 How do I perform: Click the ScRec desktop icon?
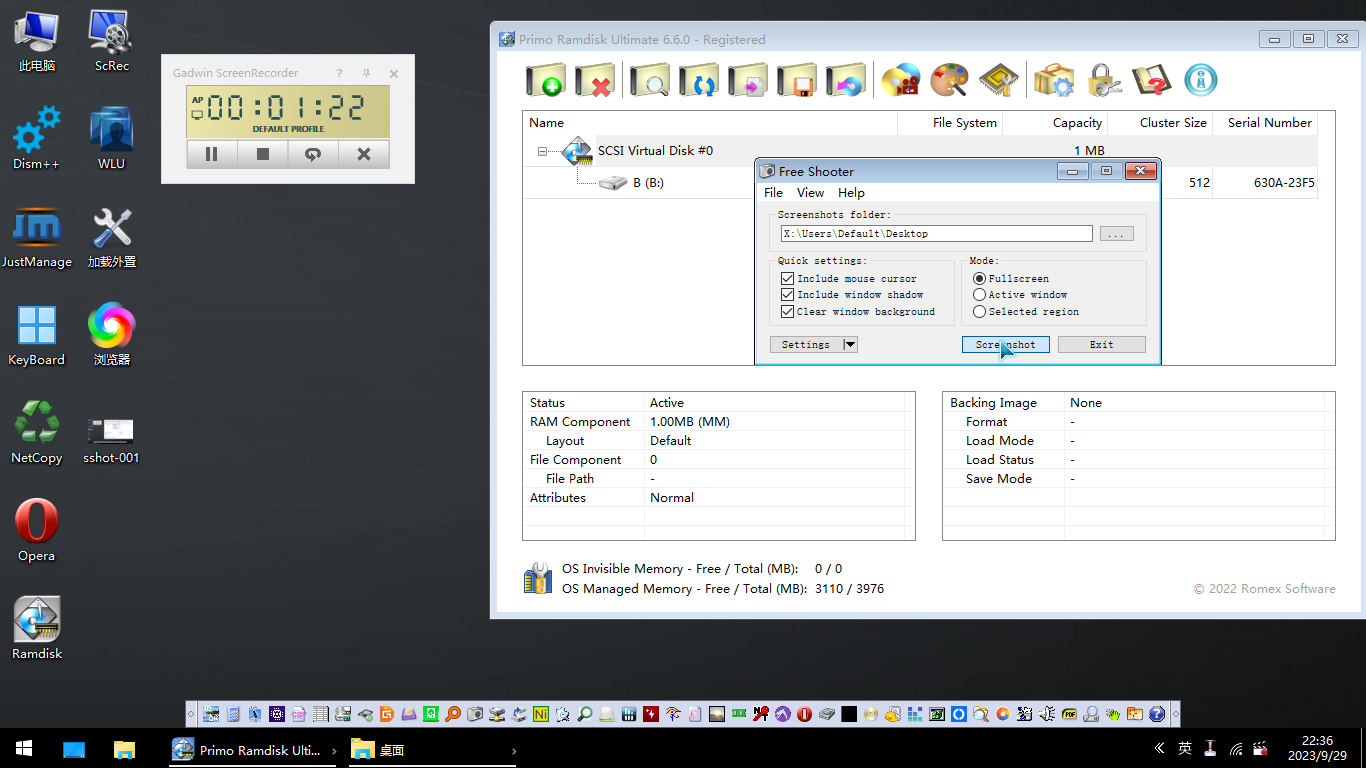point(112,40)
